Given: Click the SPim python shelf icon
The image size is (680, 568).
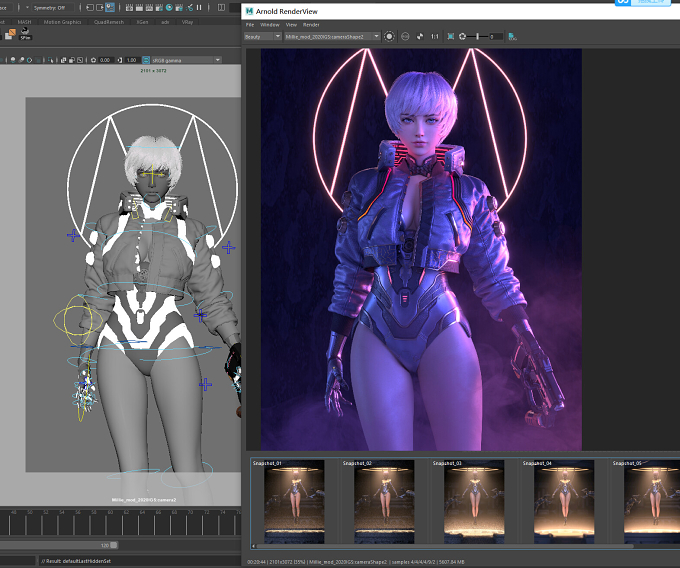Looking at the screenshot, I should pyautogui.click(x=25, y=34).
